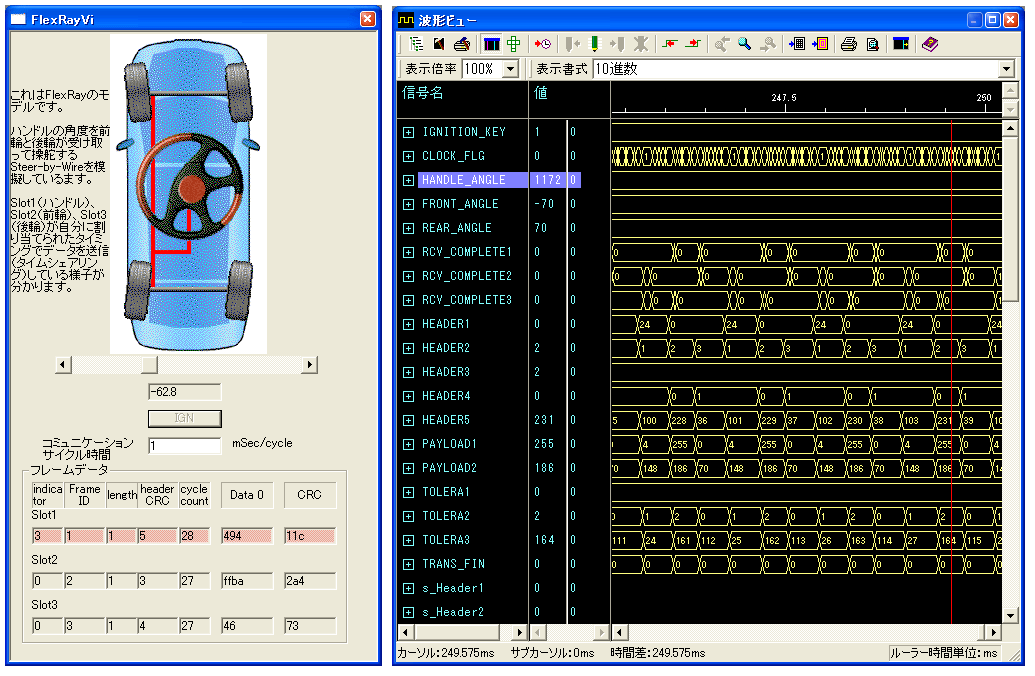Click the Slot2 CRC field showing 2a4
Viewport: 1035px width, 676px height.
point(310,581)
